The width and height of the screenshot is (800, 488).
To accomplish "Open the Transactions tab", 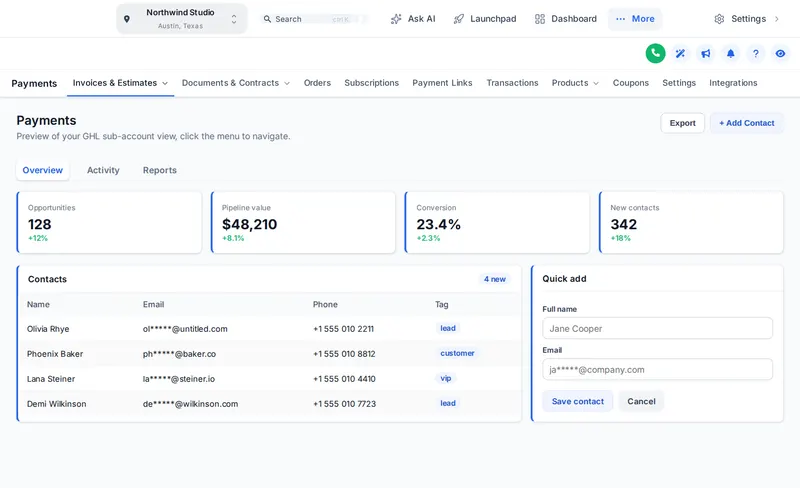I will click(x=512, y=83).
